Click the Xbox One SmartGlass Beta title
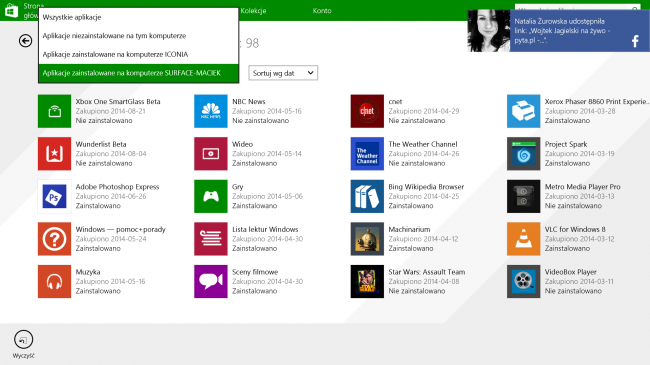The image size is (650, 365). tap(118, 102)
